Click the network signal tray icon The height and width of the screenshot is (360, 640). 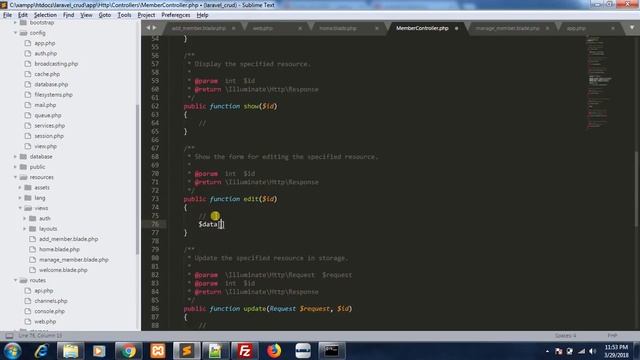(581, 351)
